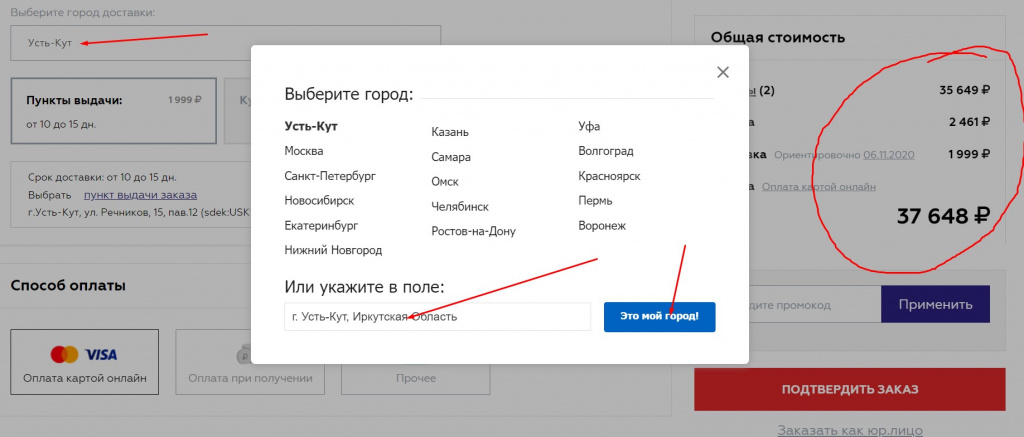This screenshot has height=437, width=1024.
Task: Select Воронеж city option
Action: tap(602, 226)
